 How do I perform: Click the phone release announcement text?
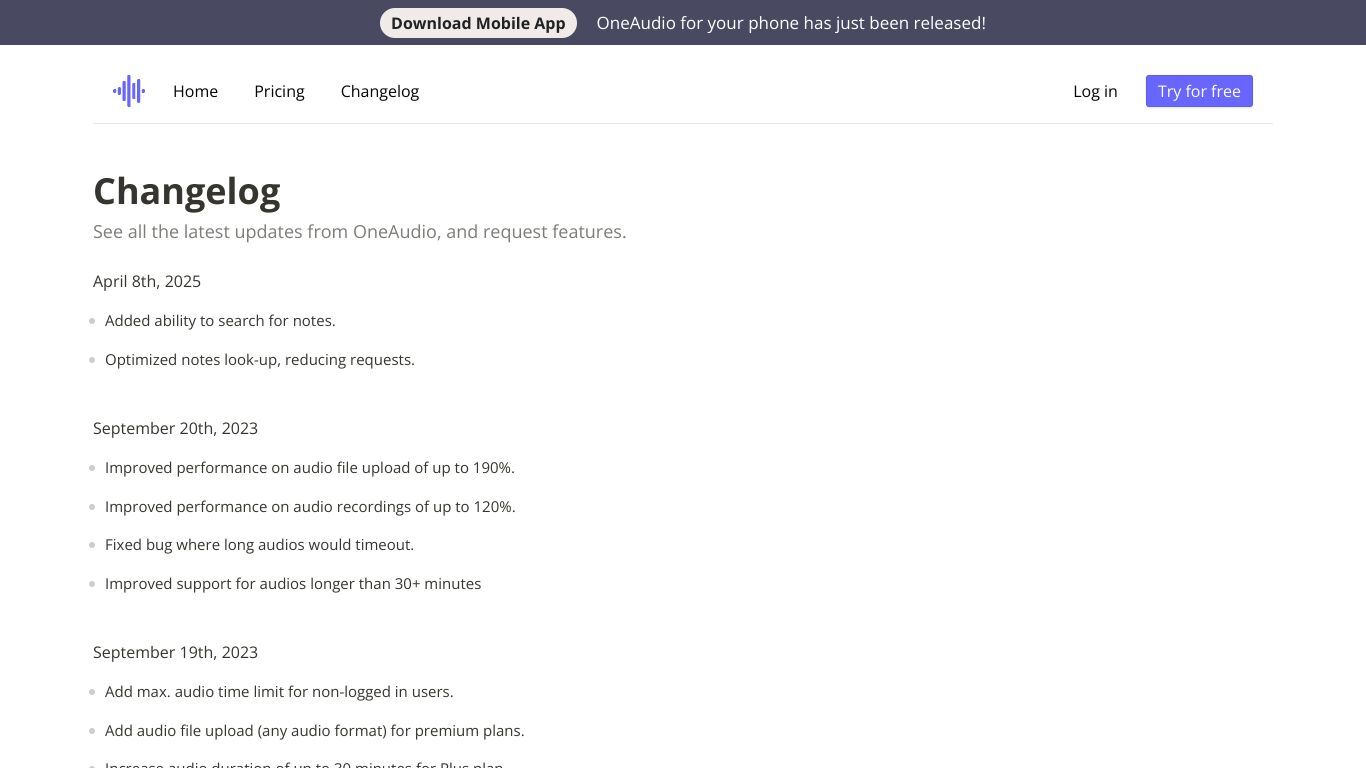click(x=791, y=23)
